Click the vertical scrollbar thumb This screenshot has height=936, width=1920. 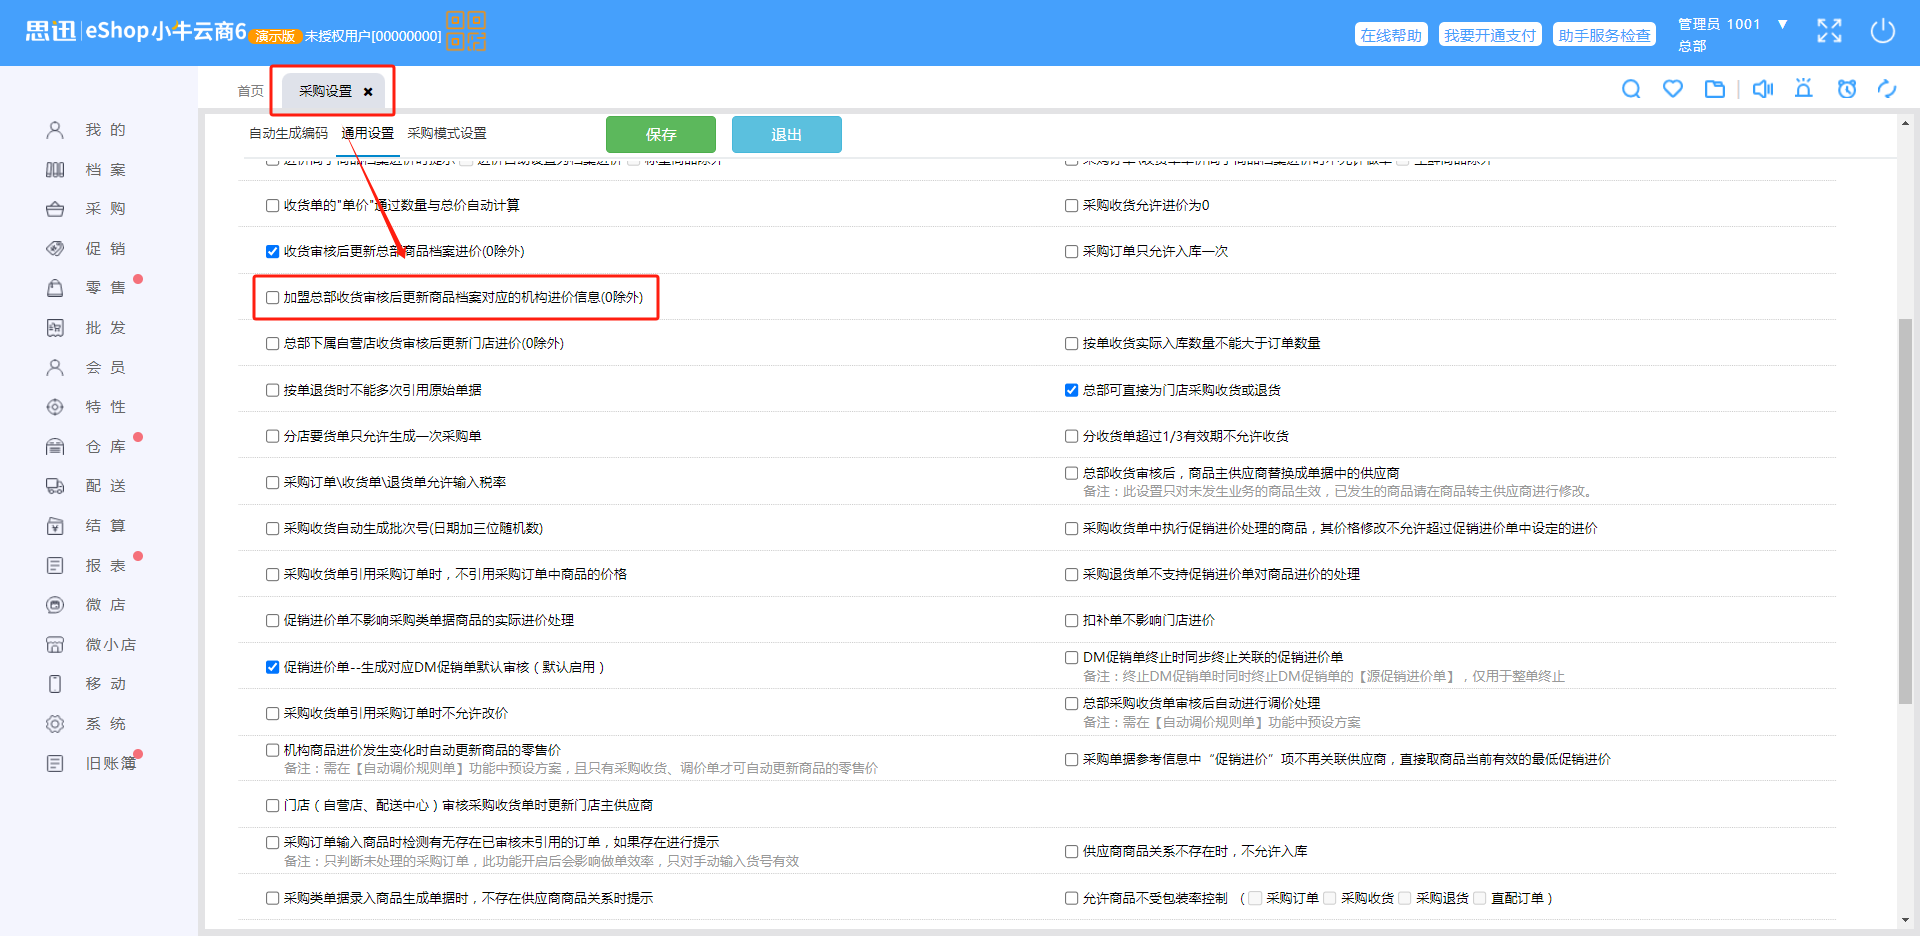click(1905, 510)
